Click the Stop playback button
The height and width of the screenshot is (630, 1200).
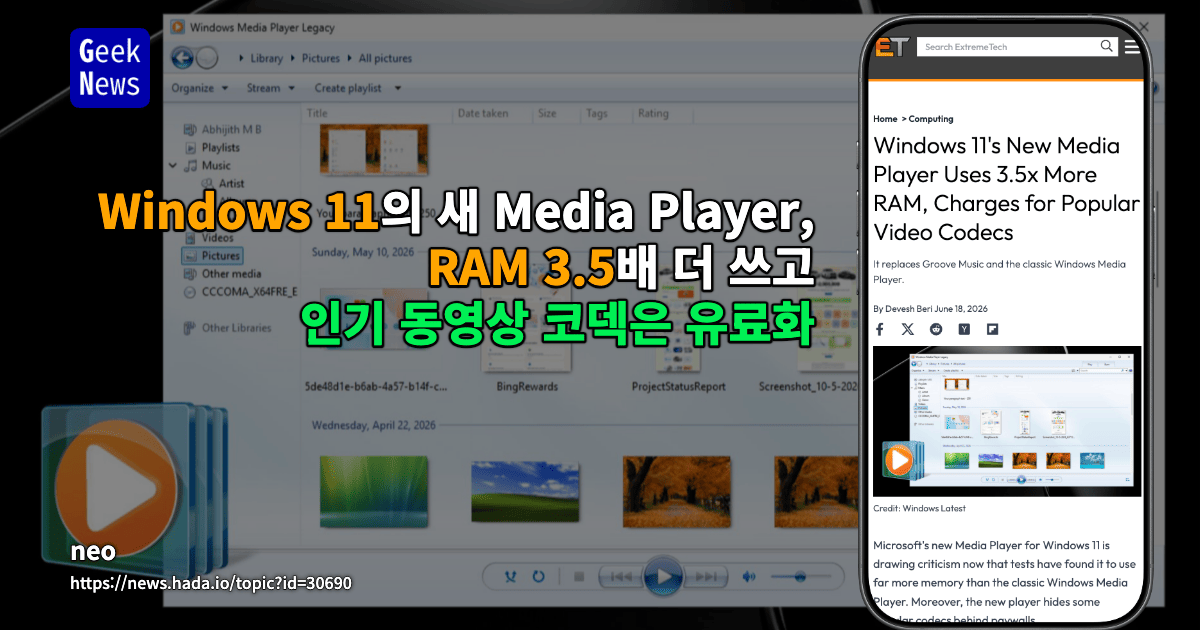578,577
